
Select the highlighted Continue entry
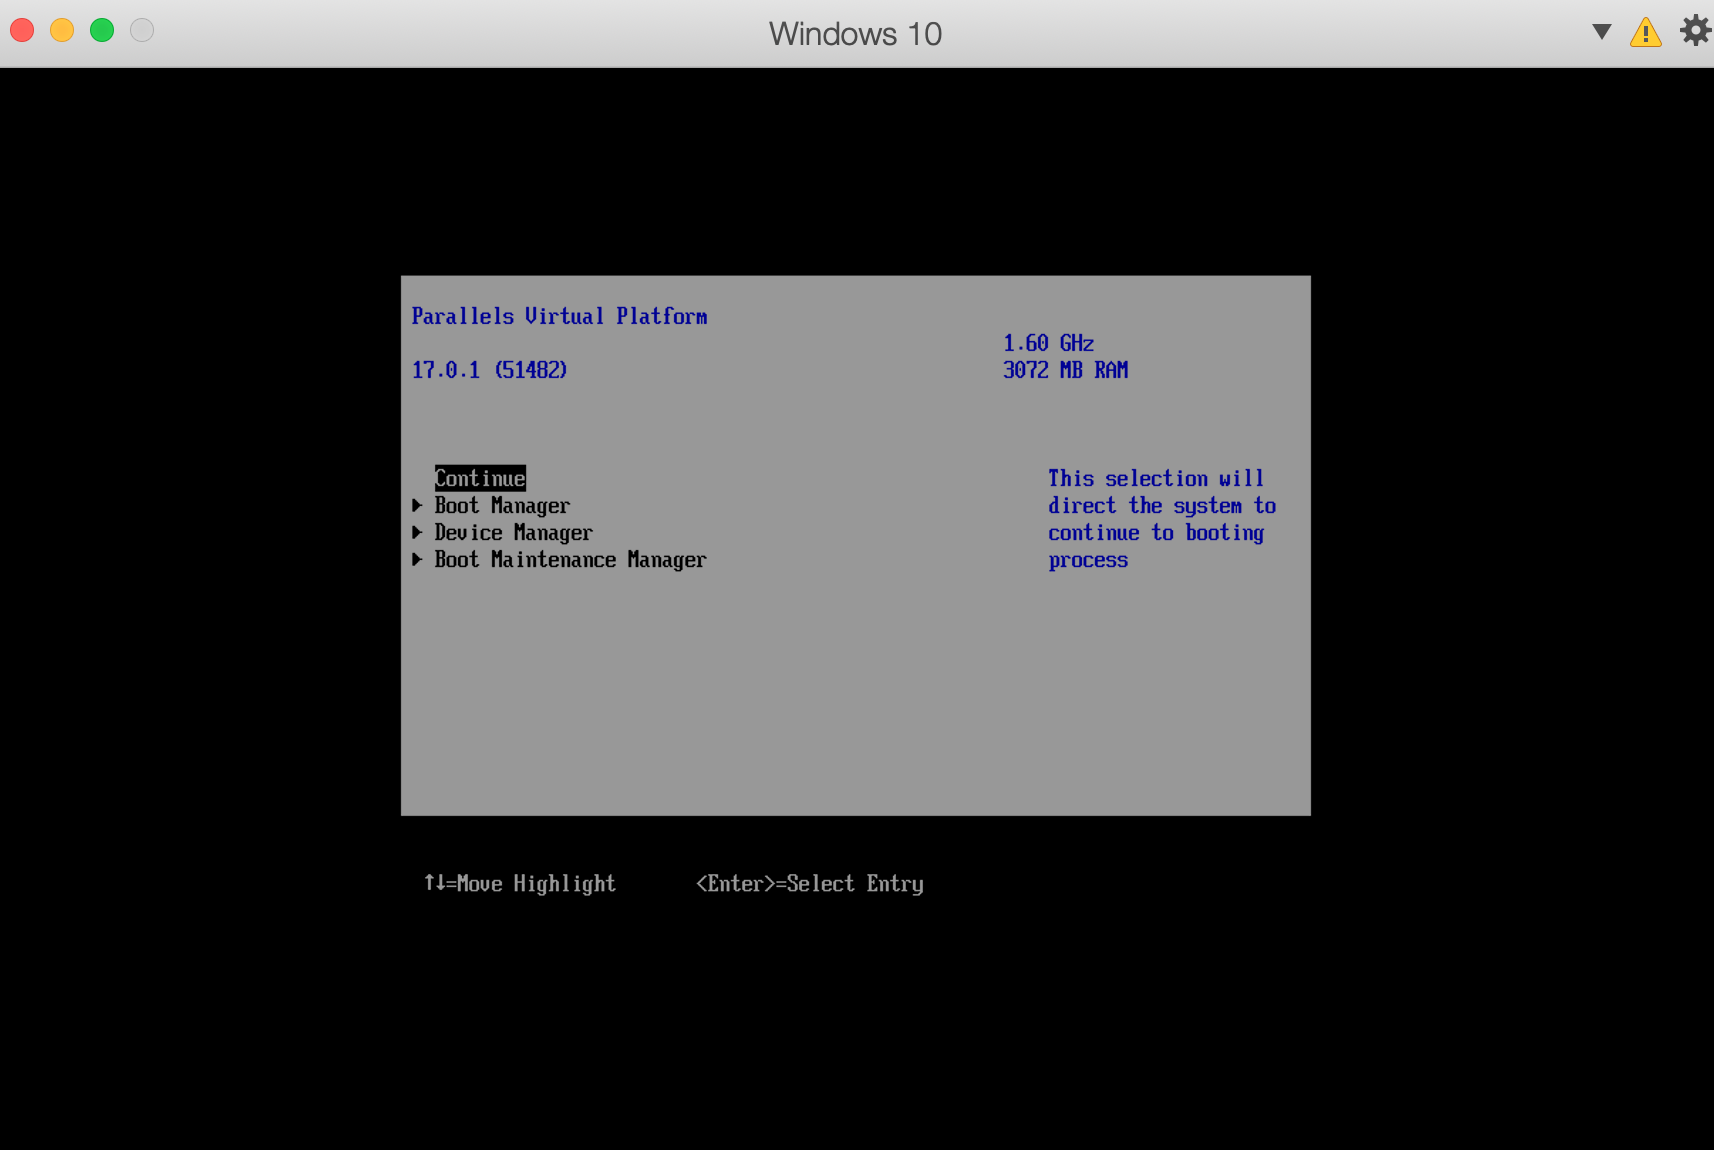tap(480, 478)
